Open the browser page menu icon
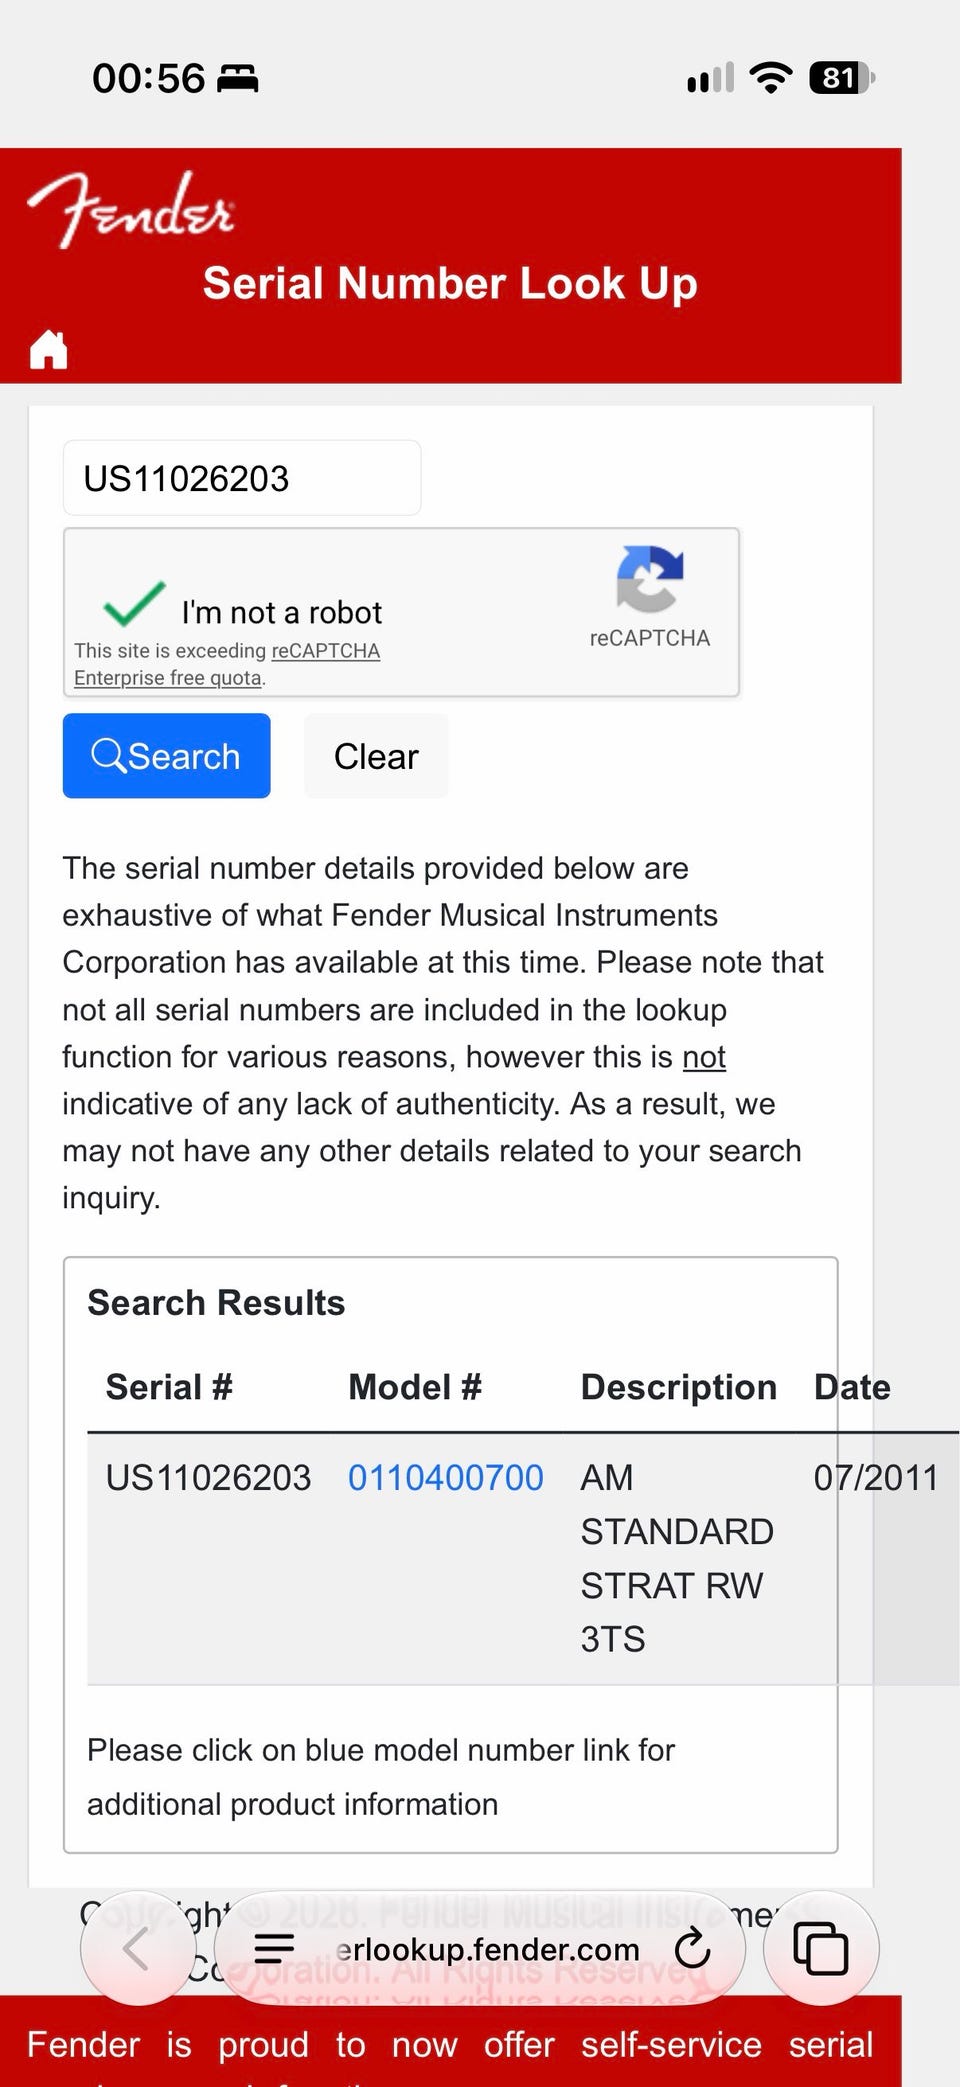 [x=274, y=1948]
